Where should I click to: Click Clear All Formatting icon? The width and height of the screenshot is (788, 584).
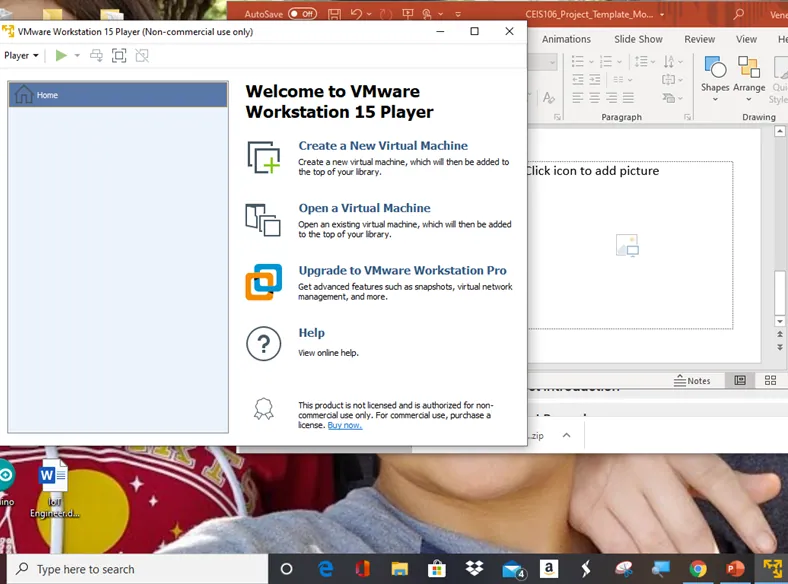pyautogui.click(x=549, y=98)
